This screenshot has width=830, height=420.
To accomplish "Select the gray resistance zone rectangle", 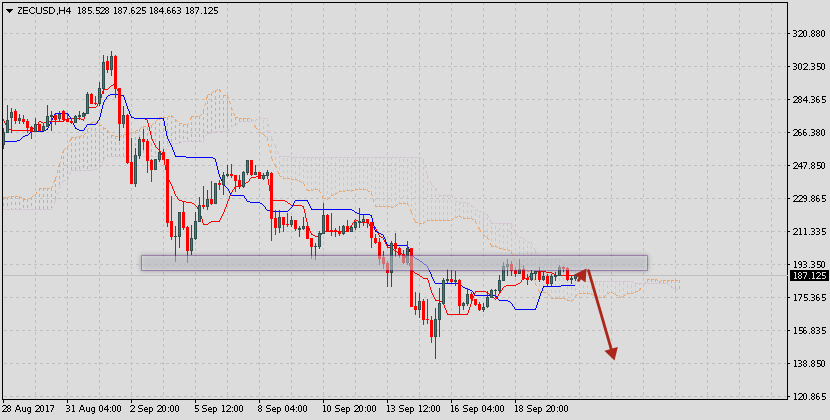I will (x=394, y=262).
